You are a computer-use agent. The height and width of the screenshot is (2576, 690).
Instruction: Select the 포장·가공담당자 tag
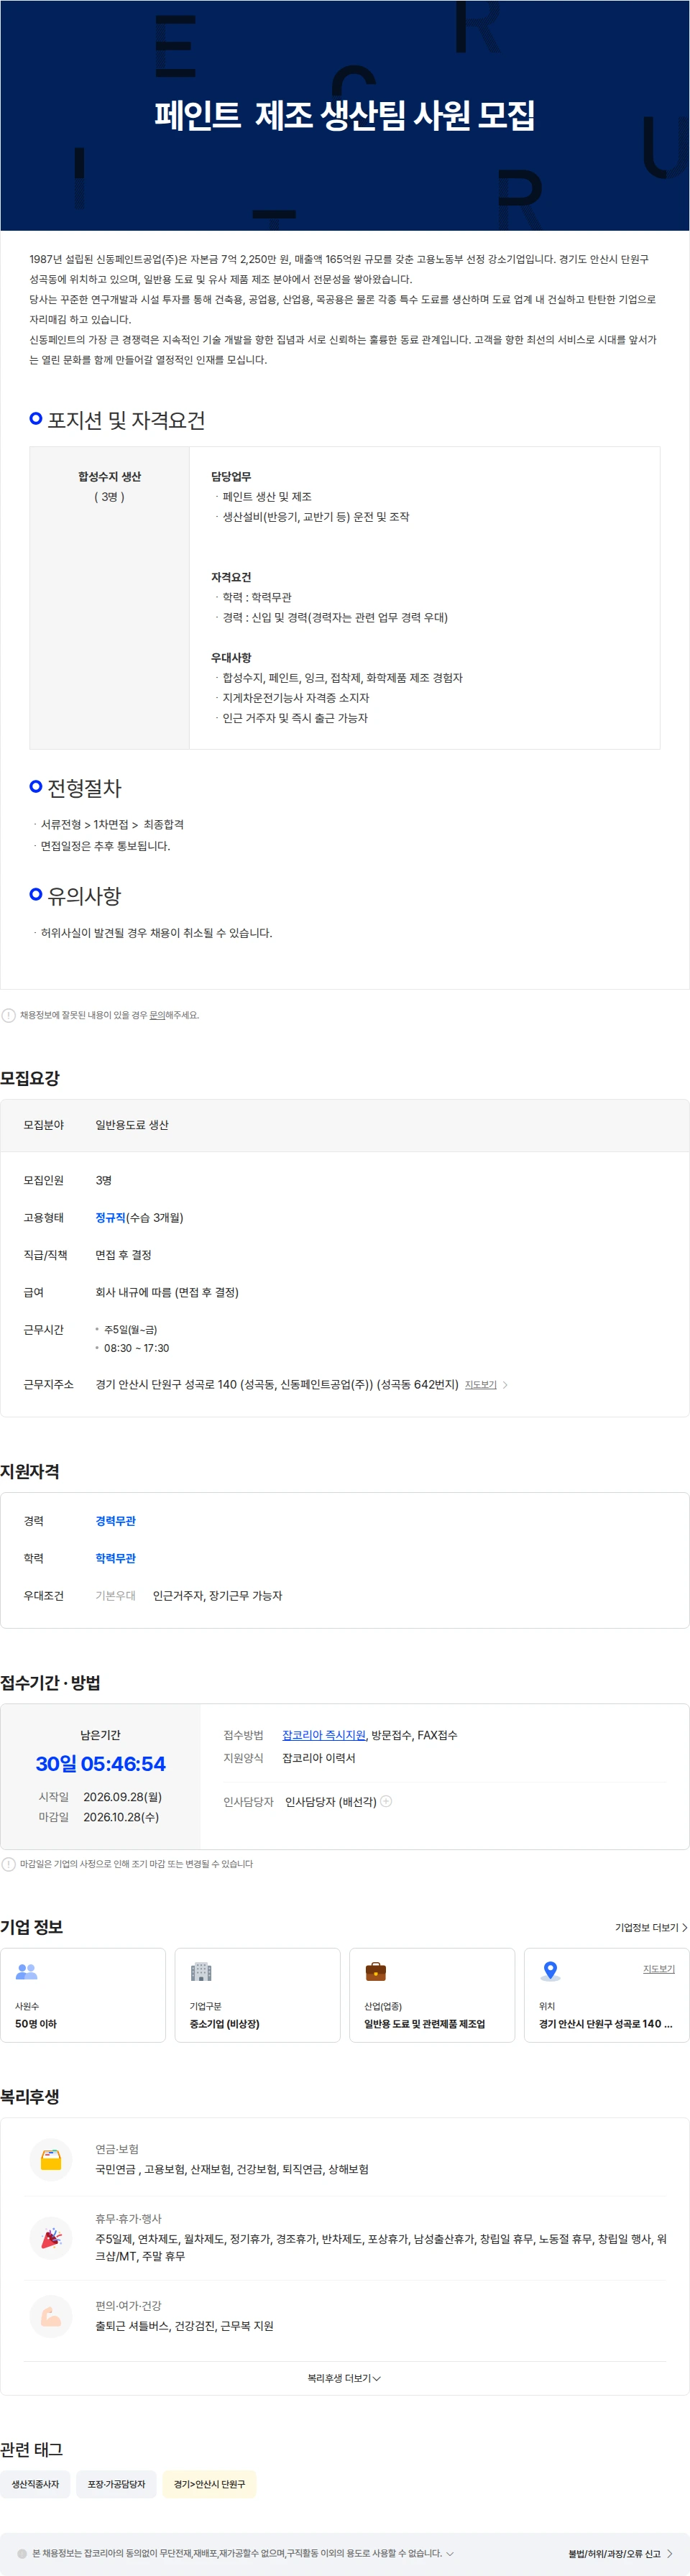point(116,2484)
